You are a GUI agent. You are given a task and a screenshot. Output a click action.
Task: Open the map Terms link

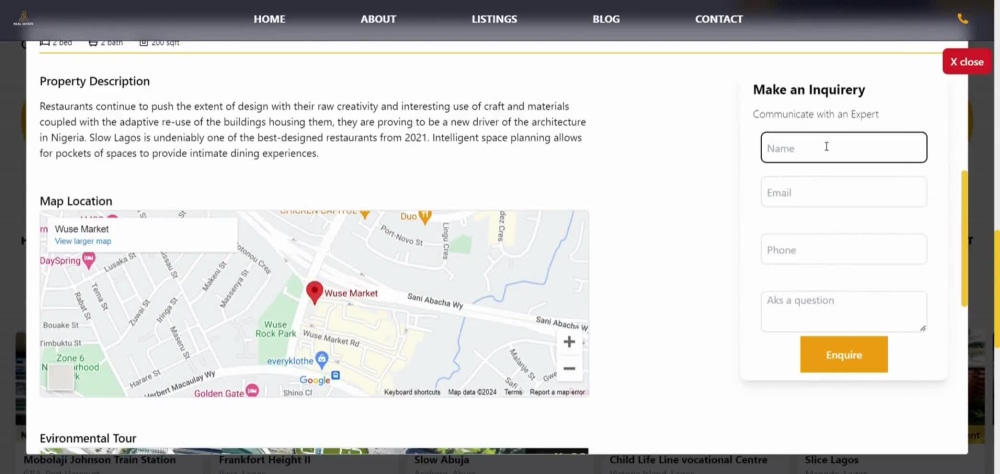[513, 392]
